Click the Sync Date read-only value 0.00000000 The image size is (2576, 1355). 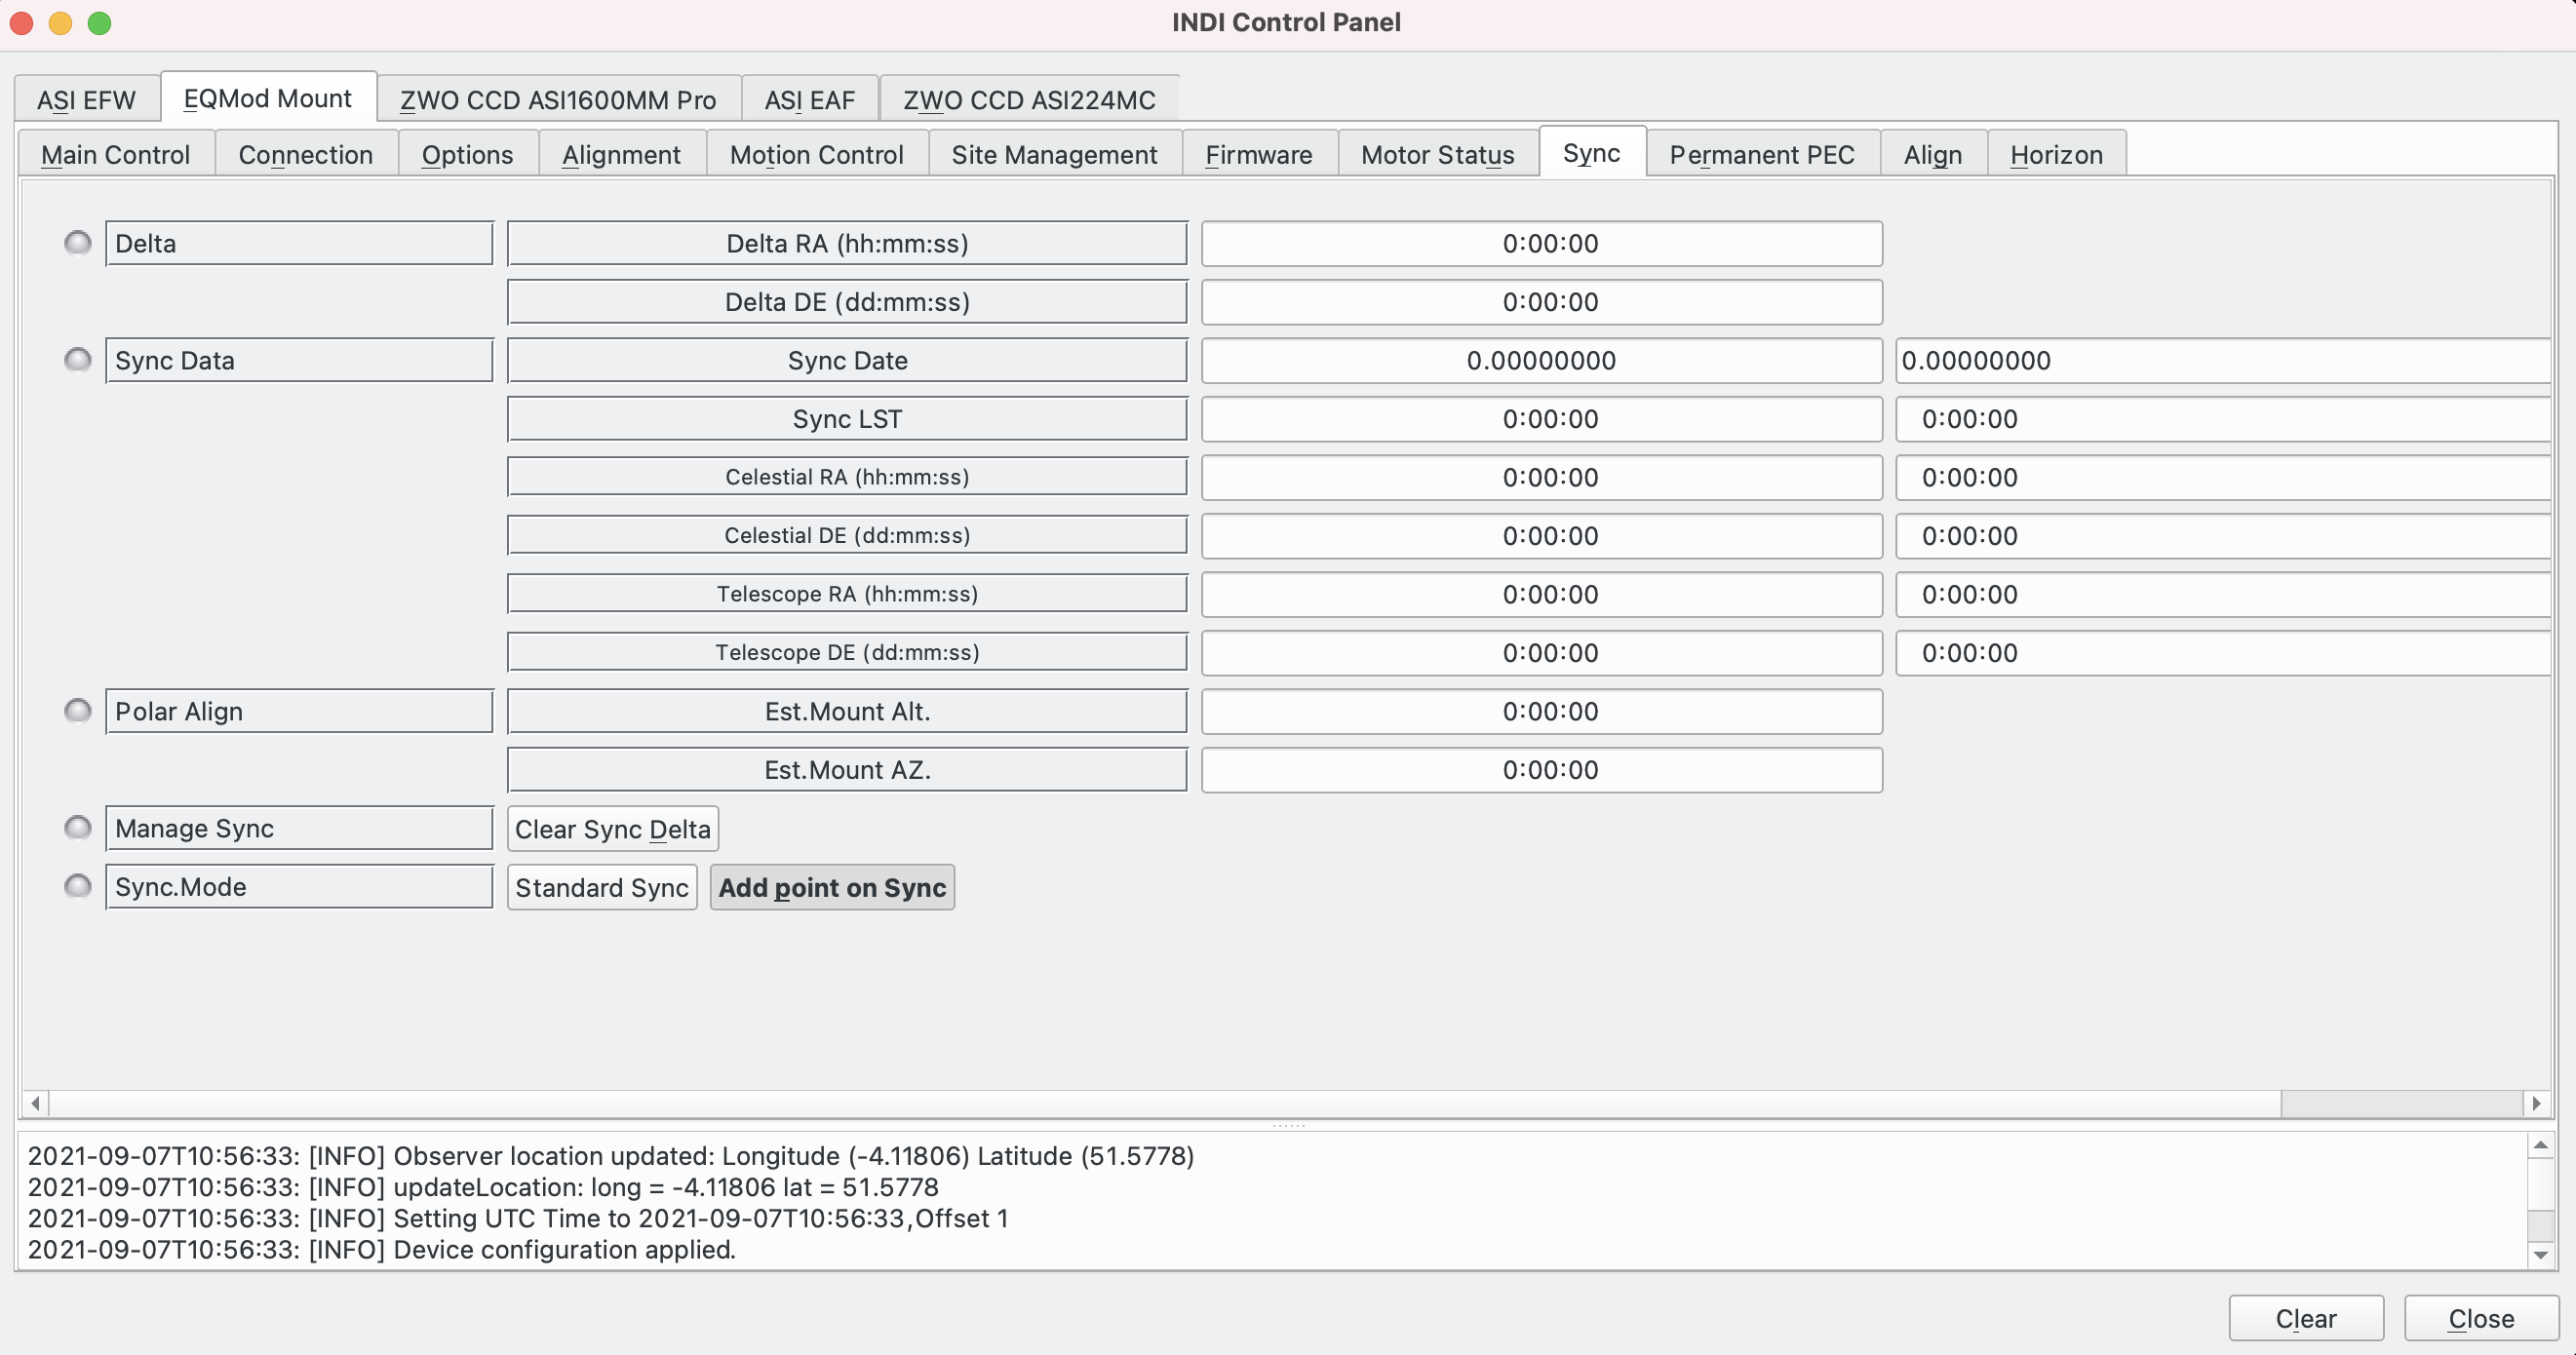click(1542, 360)
